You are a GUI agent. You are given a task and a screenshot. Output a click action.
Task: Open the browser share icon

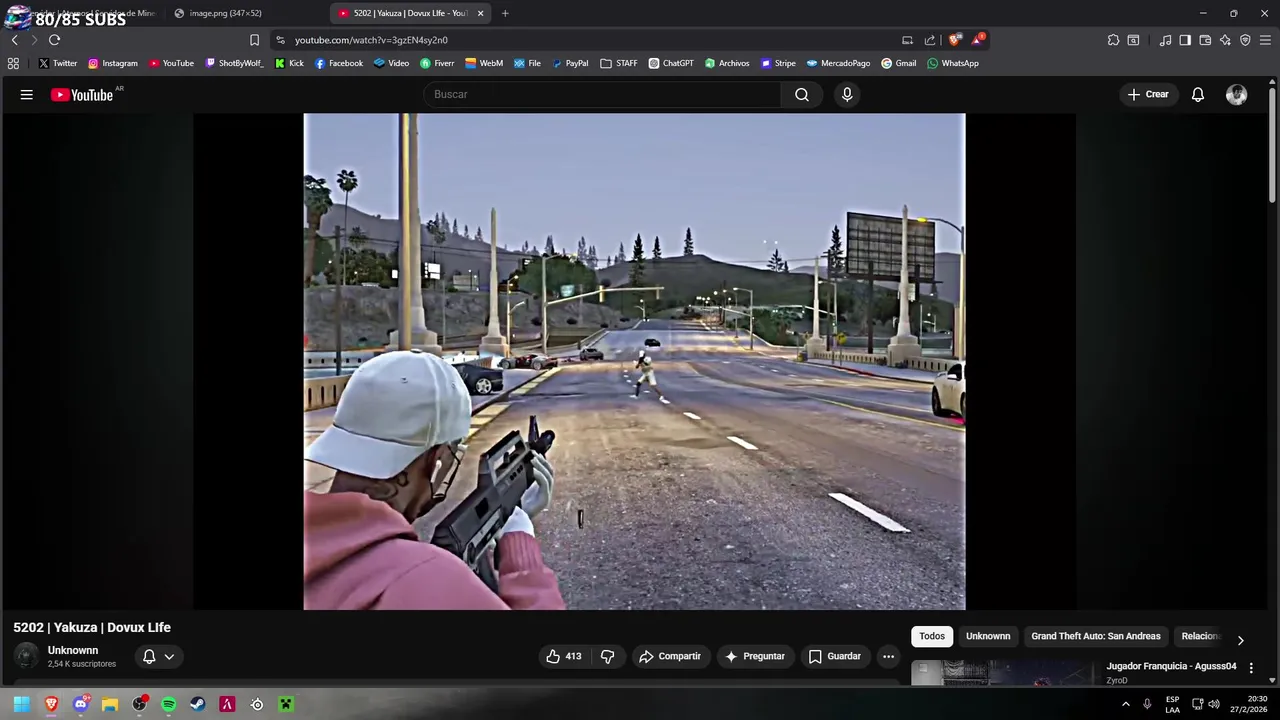pos(930,40)
